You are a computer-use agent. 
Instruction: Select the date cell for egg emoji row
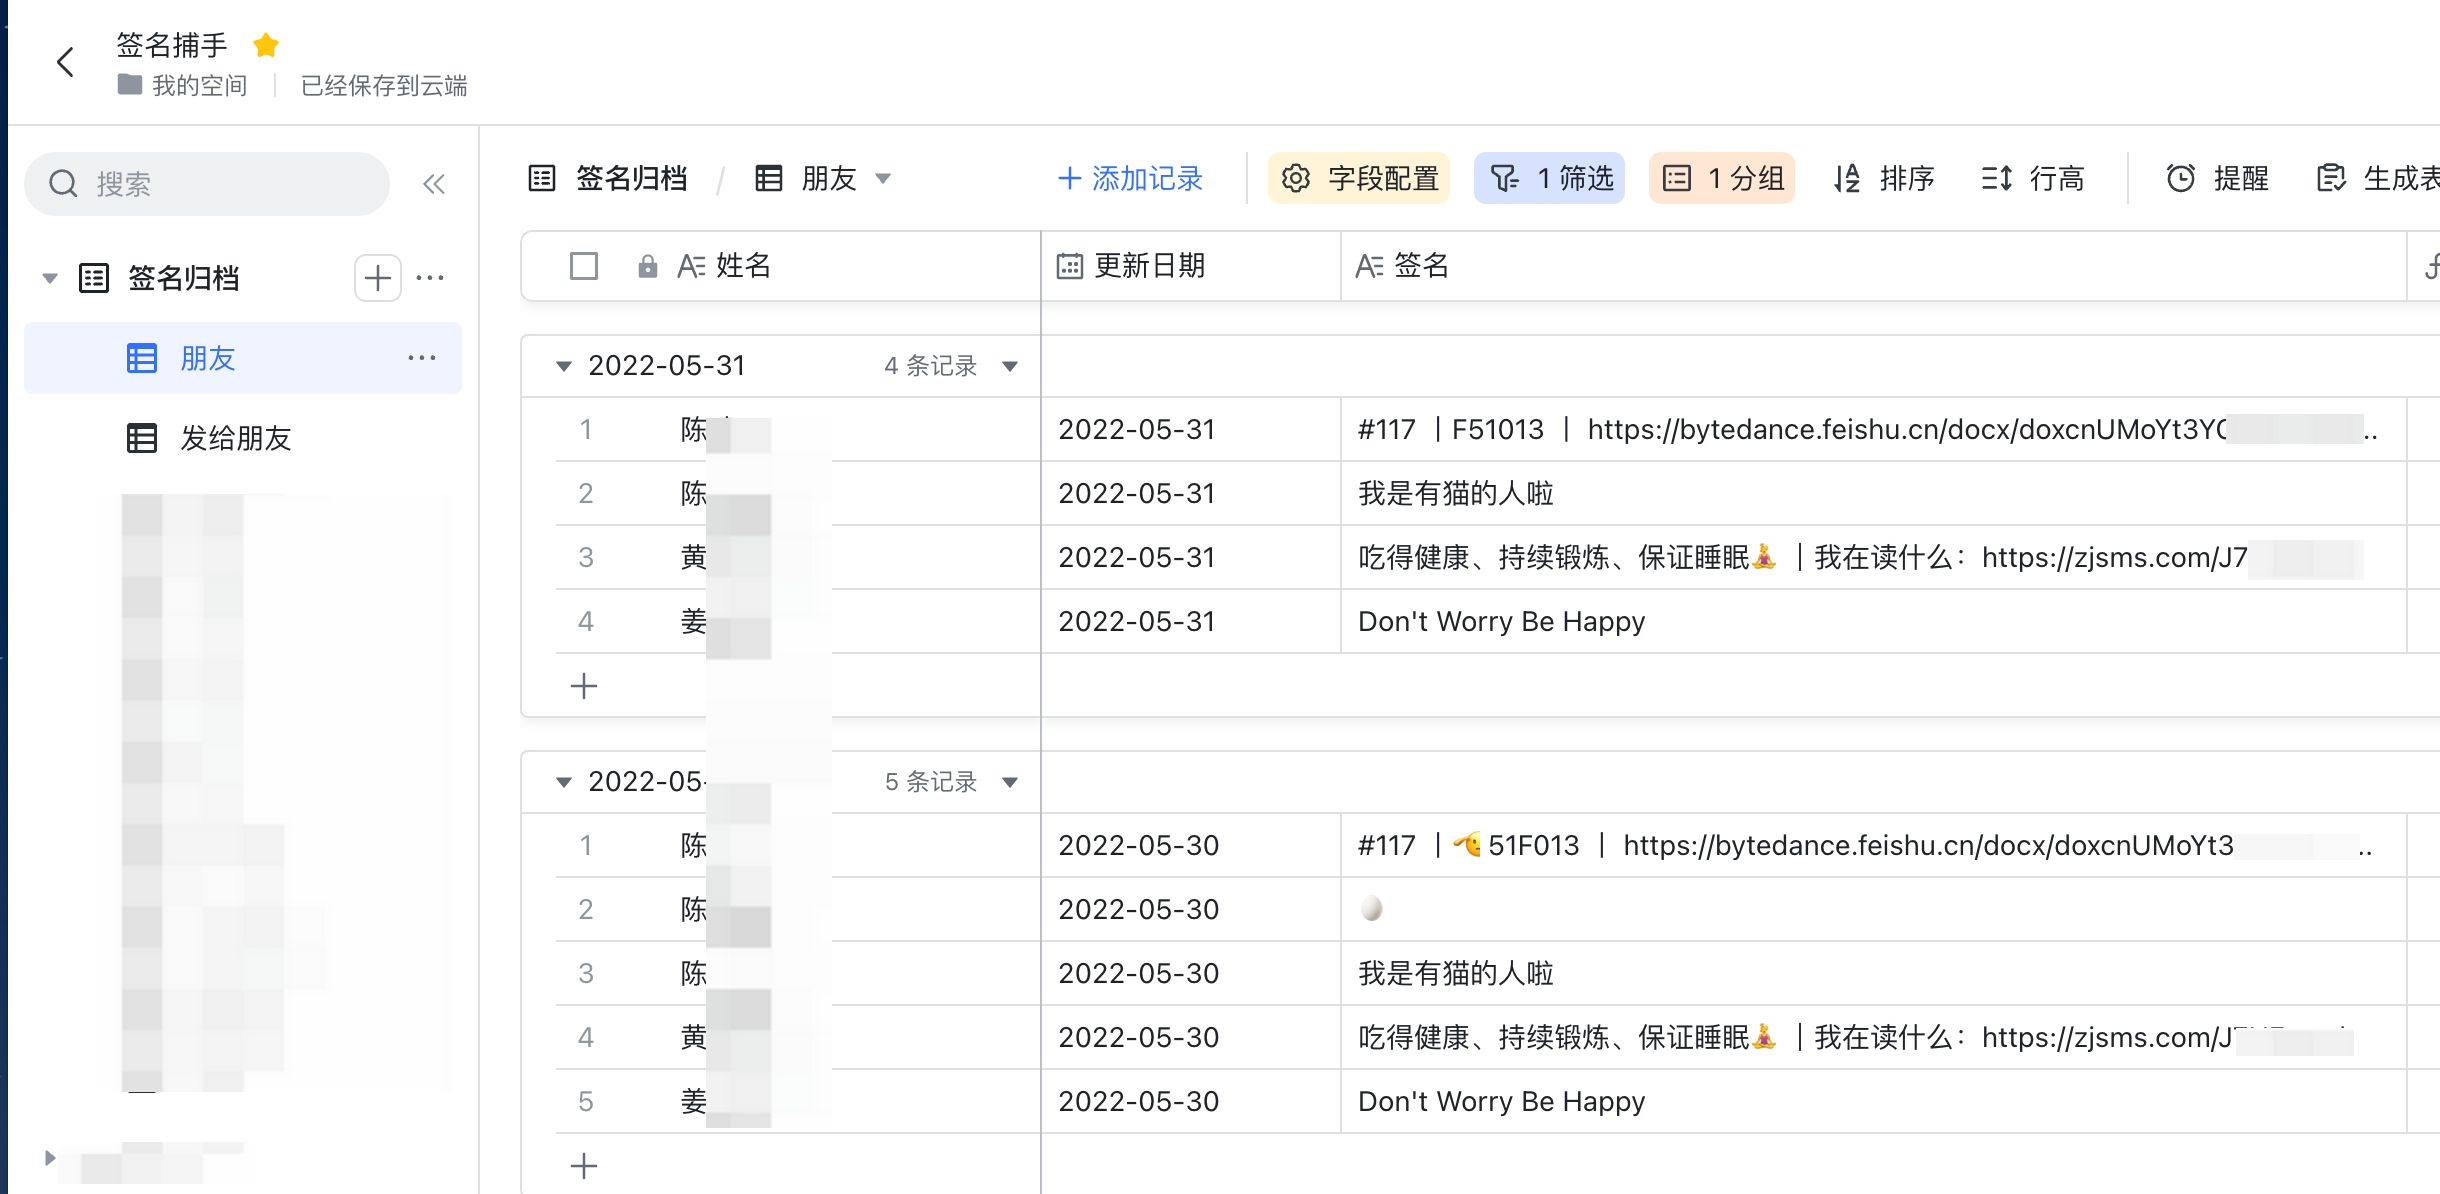coord(1190,910)
